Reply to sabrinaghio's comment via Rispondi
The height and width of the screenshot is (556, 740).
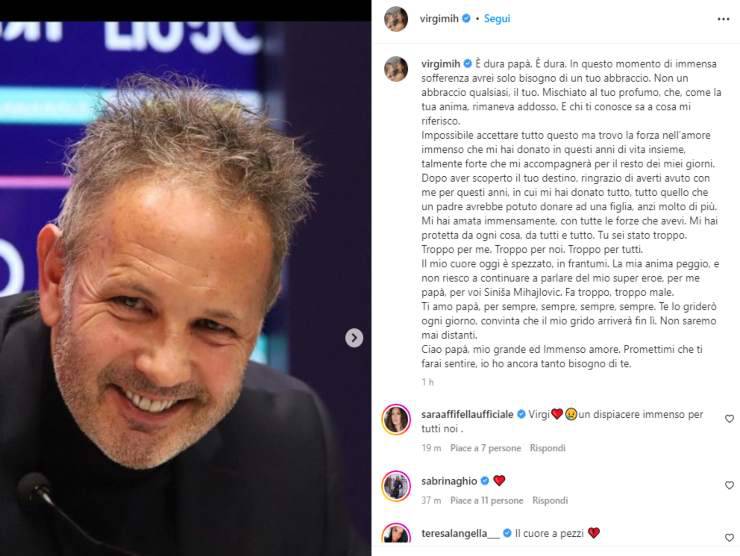550,500
